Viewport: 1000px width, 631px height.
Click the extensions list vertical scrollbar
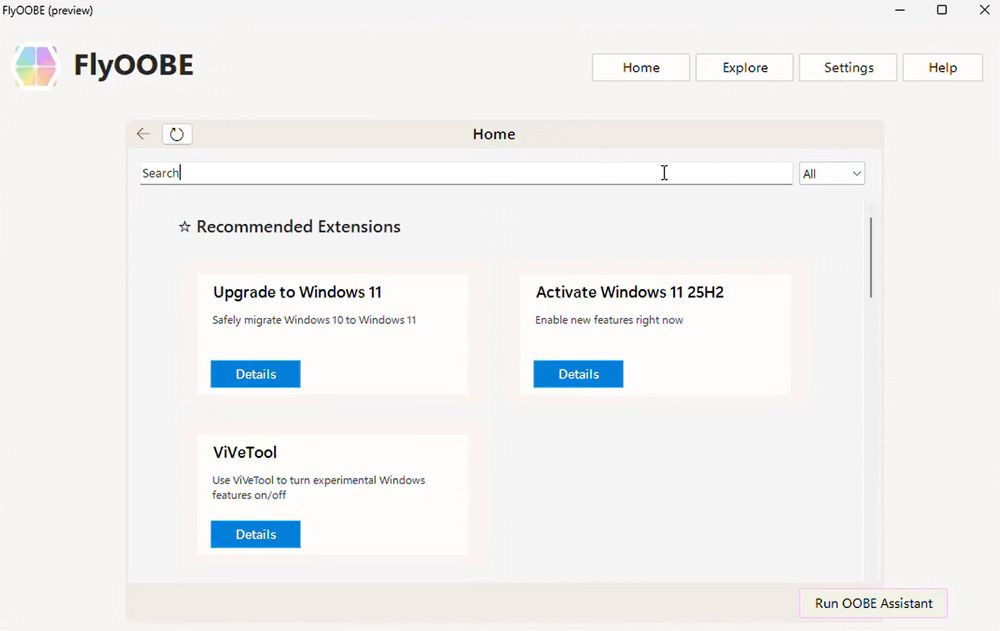(x=870, y=258)
